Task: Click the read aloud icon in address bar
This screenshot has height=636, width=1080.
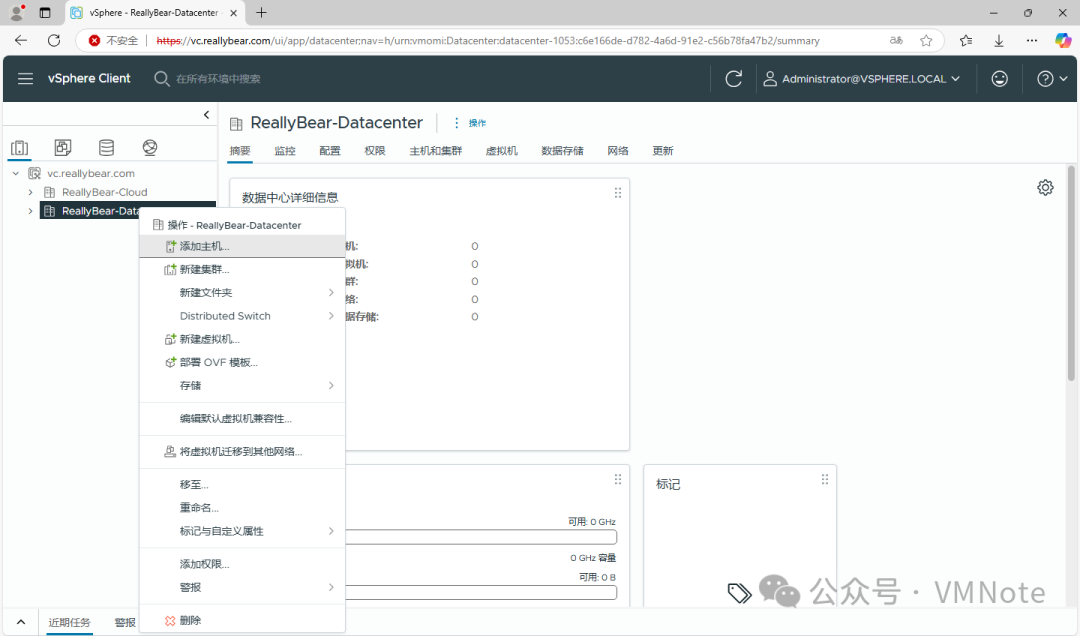Action: [896, 41]
